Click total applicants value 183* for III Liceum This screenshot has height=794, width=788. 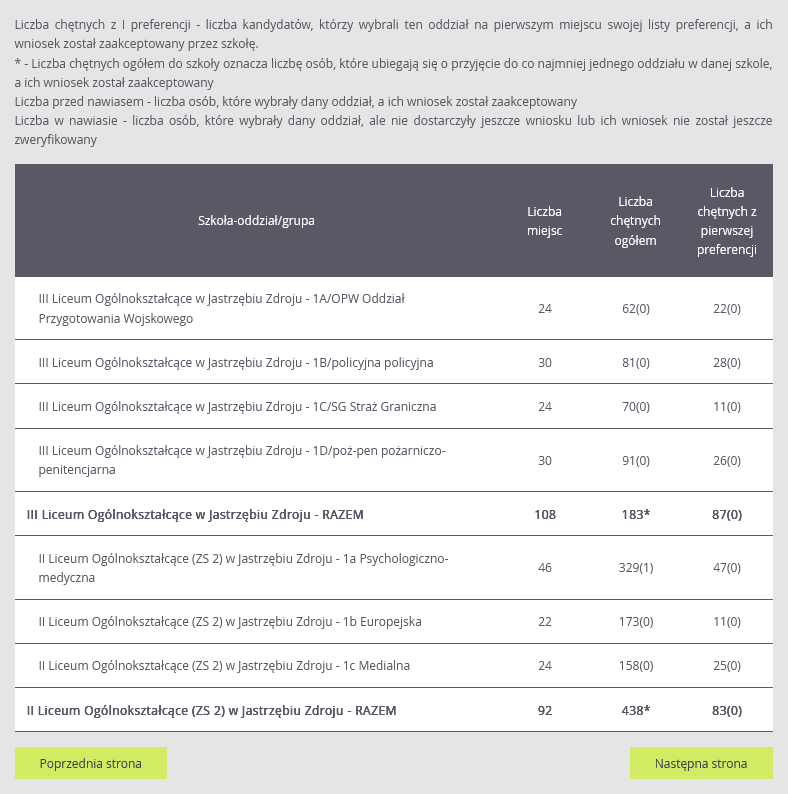click(x=636, y=514)
